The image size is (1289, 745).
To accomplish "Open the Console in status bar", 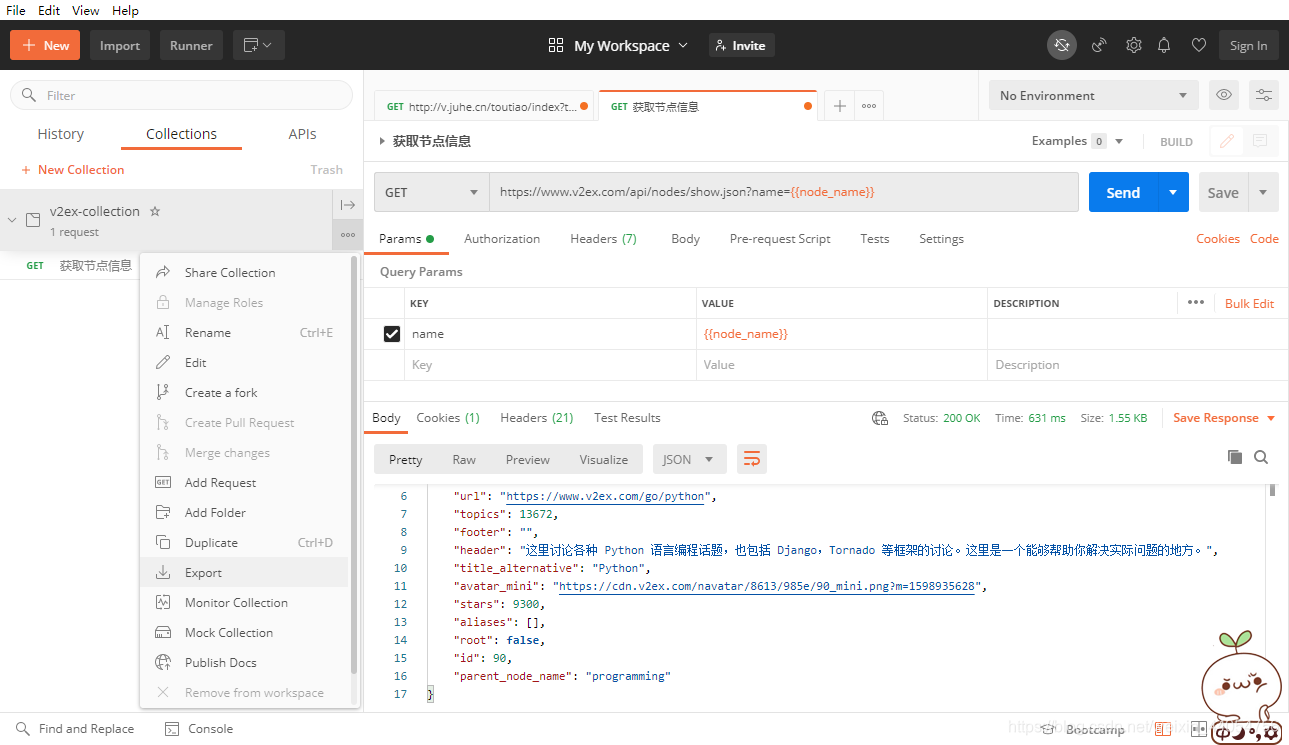I will [x=199, y=729].
